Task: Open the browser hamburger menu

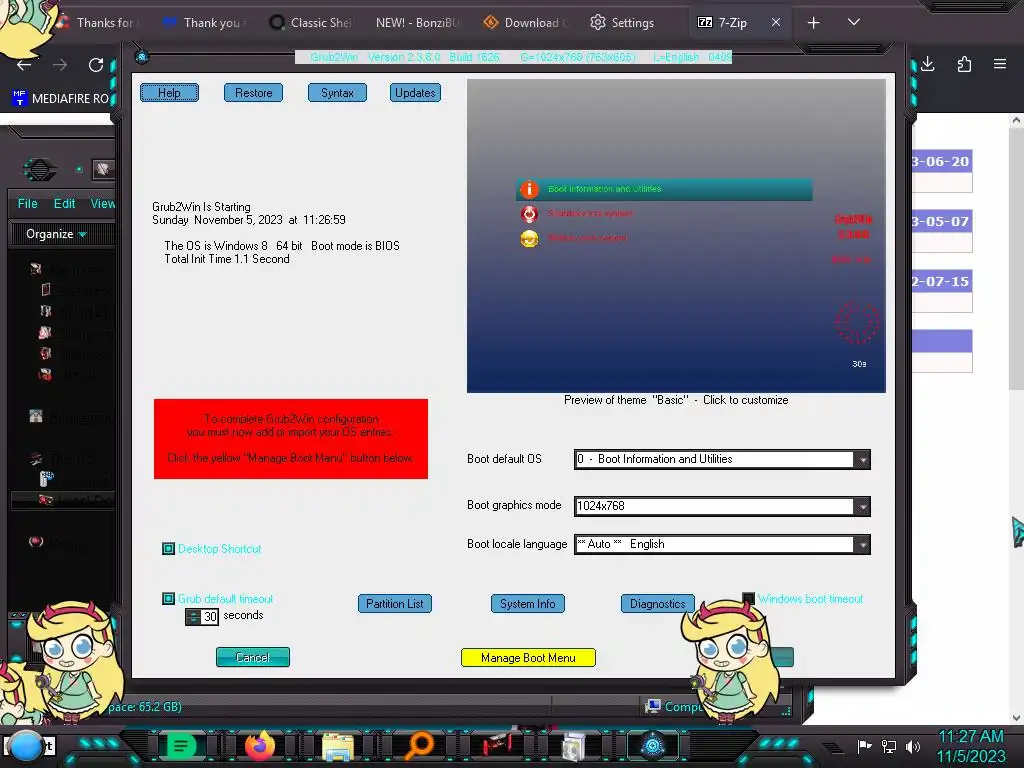Action: [x=1000, y=64]
